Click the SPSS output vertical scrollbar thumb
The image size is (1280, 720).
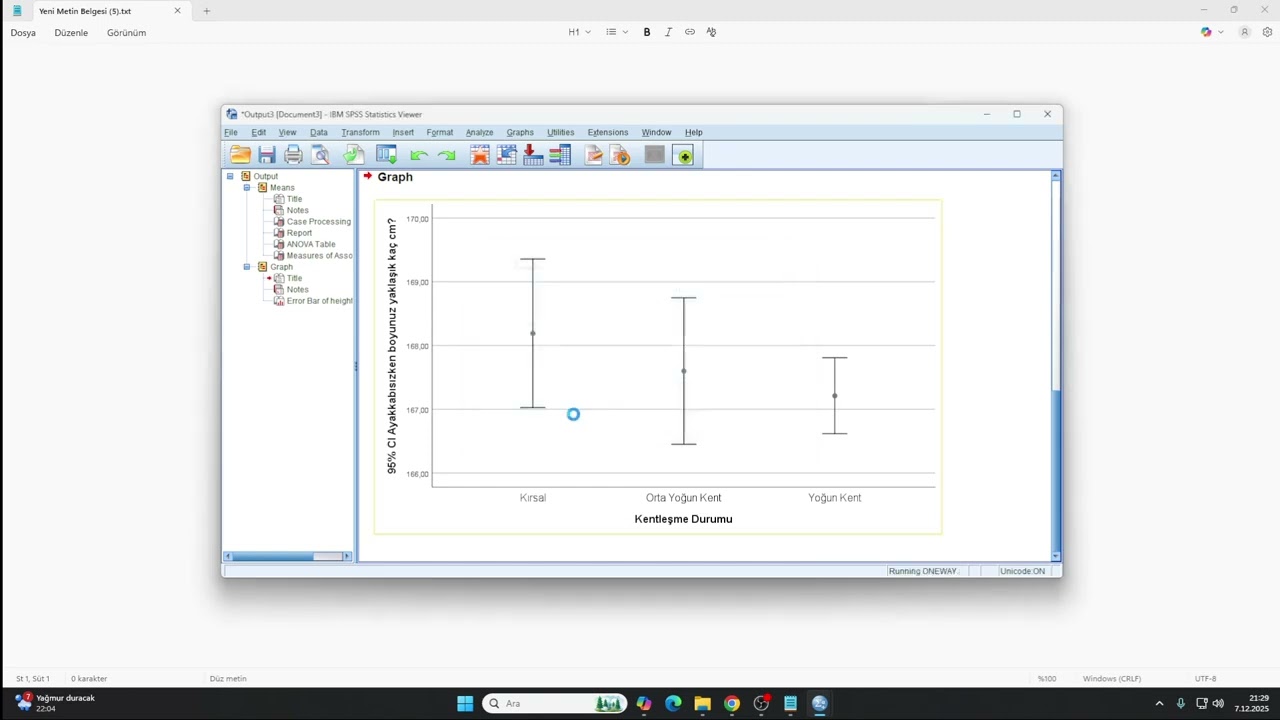point(1055,470)
